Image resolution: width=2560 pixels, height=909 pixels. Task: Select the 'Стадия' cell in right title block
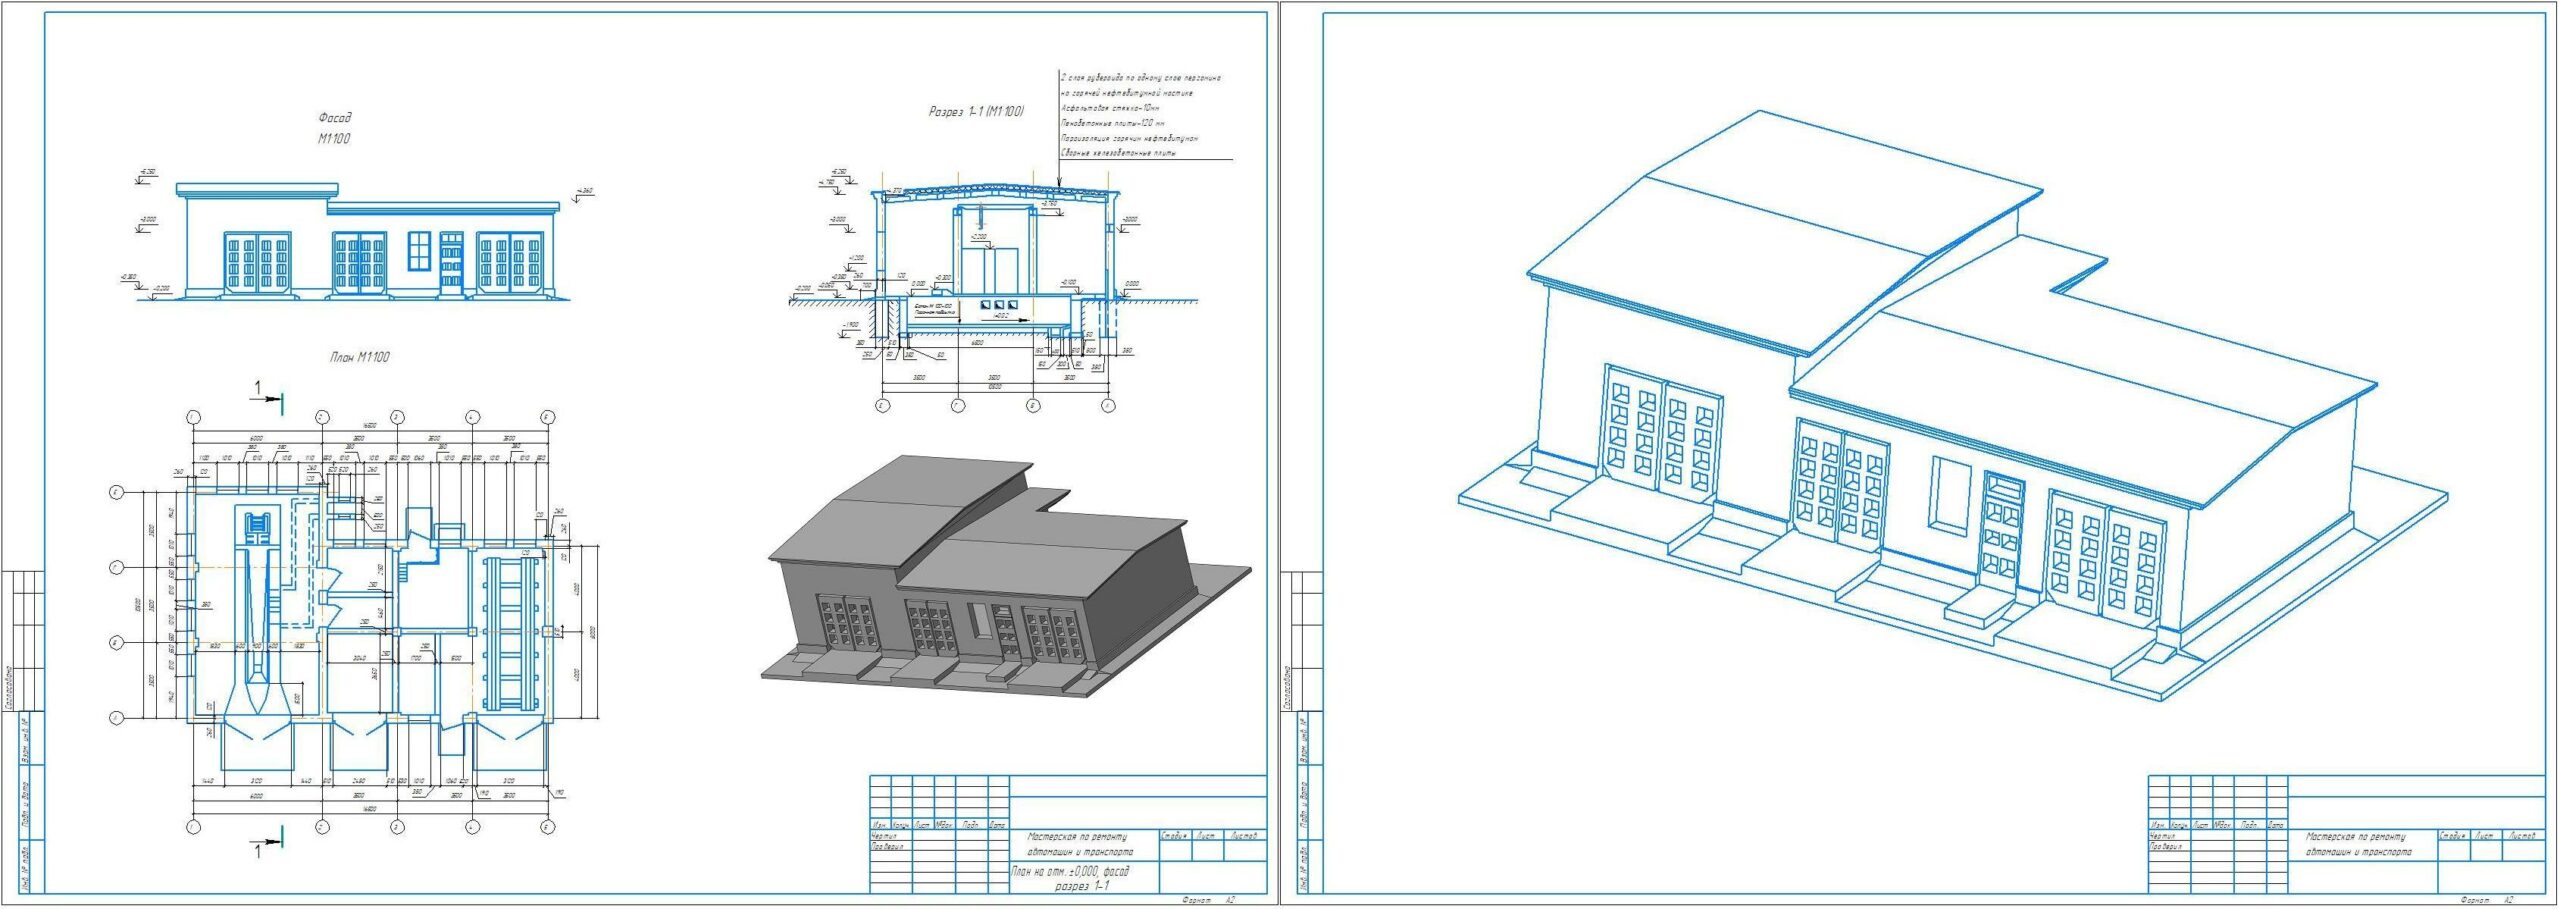tap(2452, 834)
